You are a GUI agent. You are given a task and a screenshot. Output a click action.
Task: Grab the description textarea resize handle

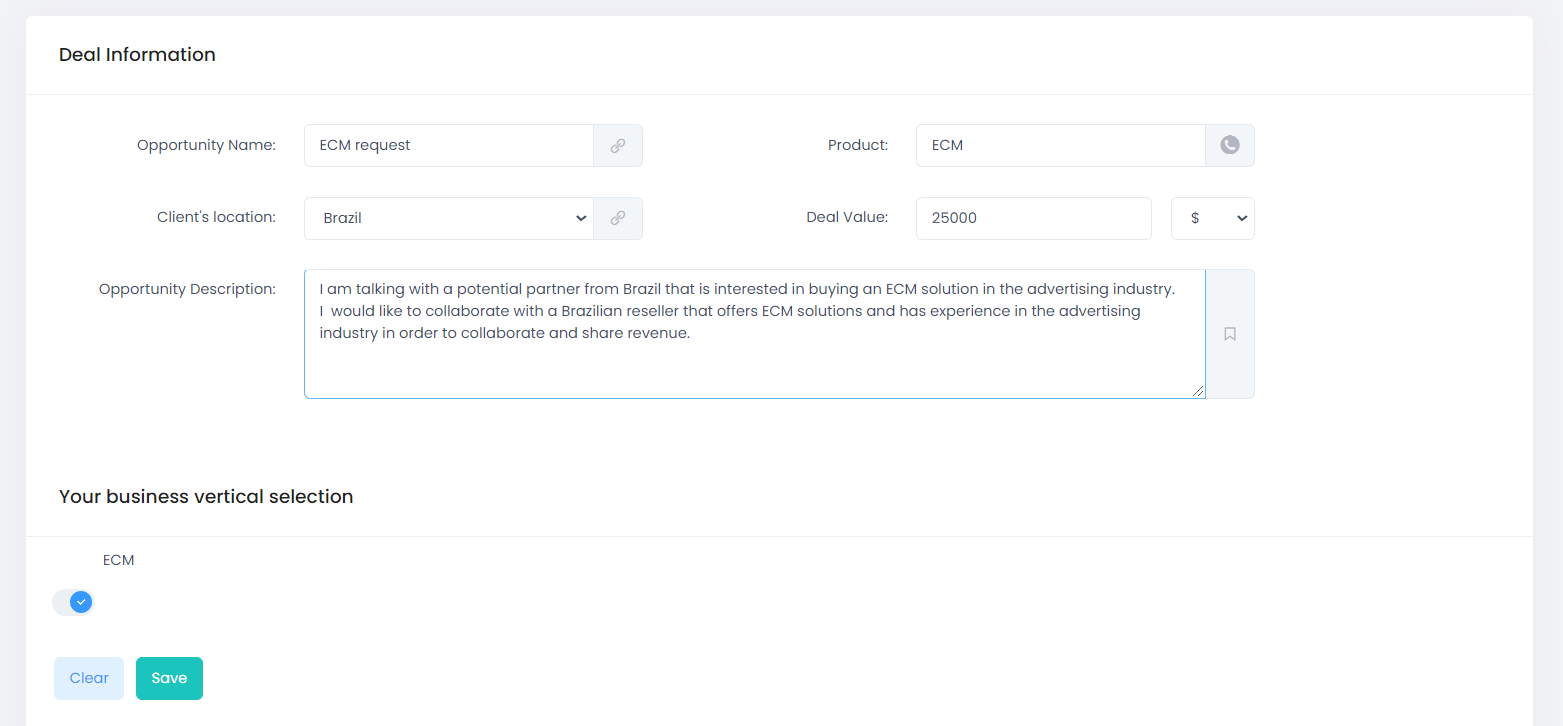tap(1198, 391)
